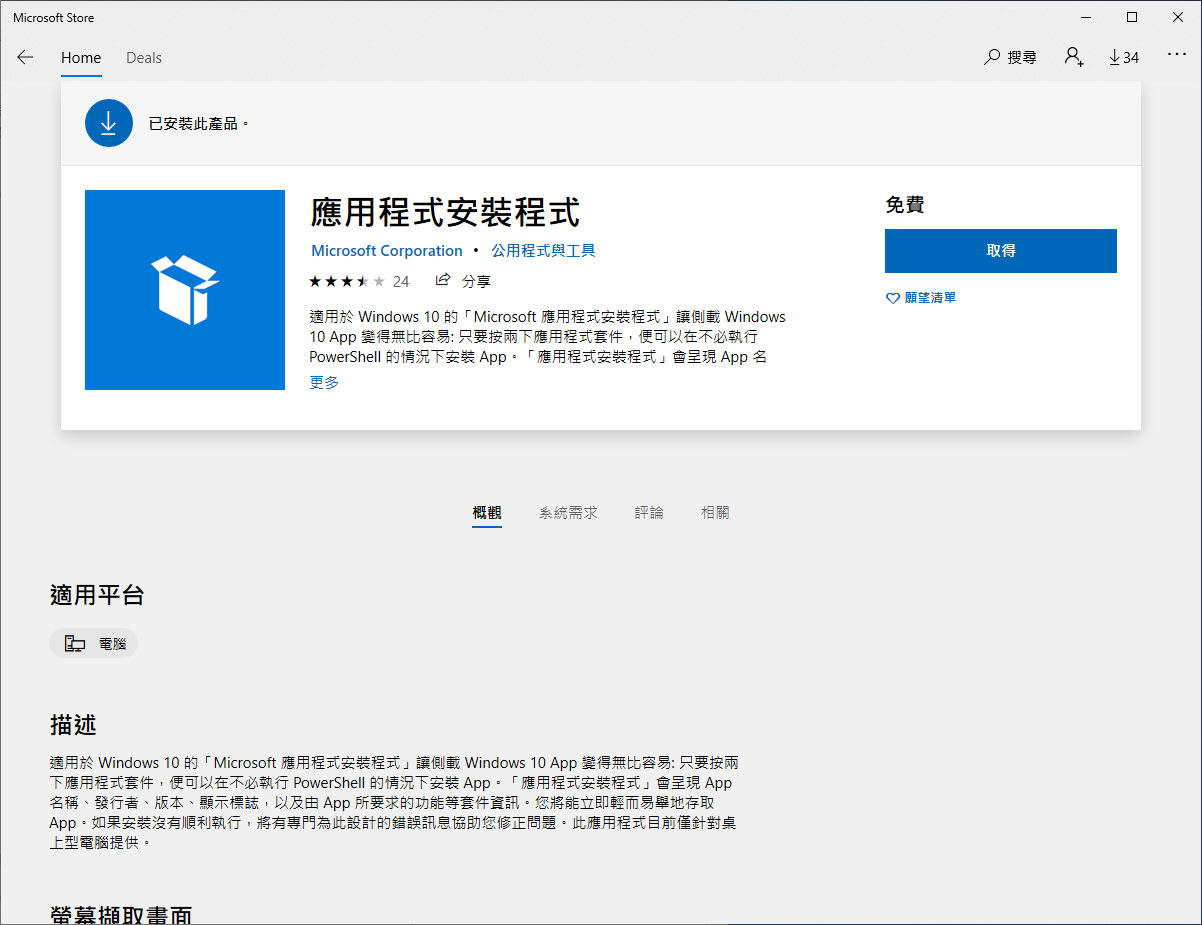
Task: Click the 應用程式安裝程式 app title
Action: pos(445,212)
